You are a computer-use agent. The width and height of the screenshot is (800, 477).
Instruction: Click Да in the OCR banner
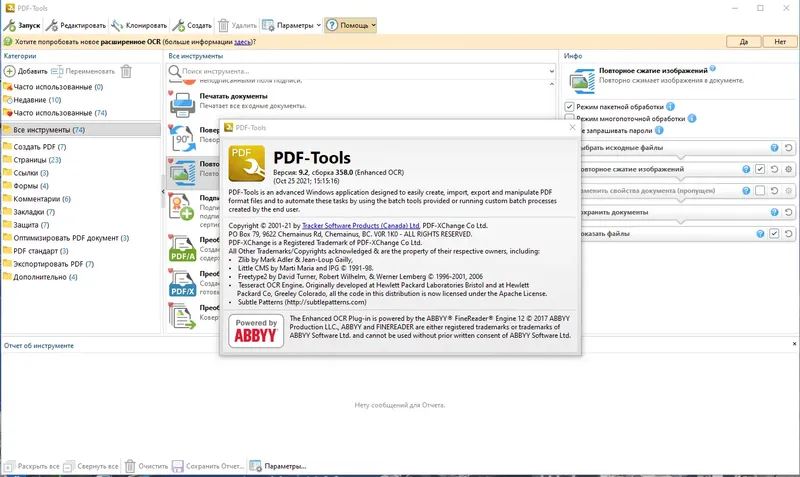(x=743, y=42)
